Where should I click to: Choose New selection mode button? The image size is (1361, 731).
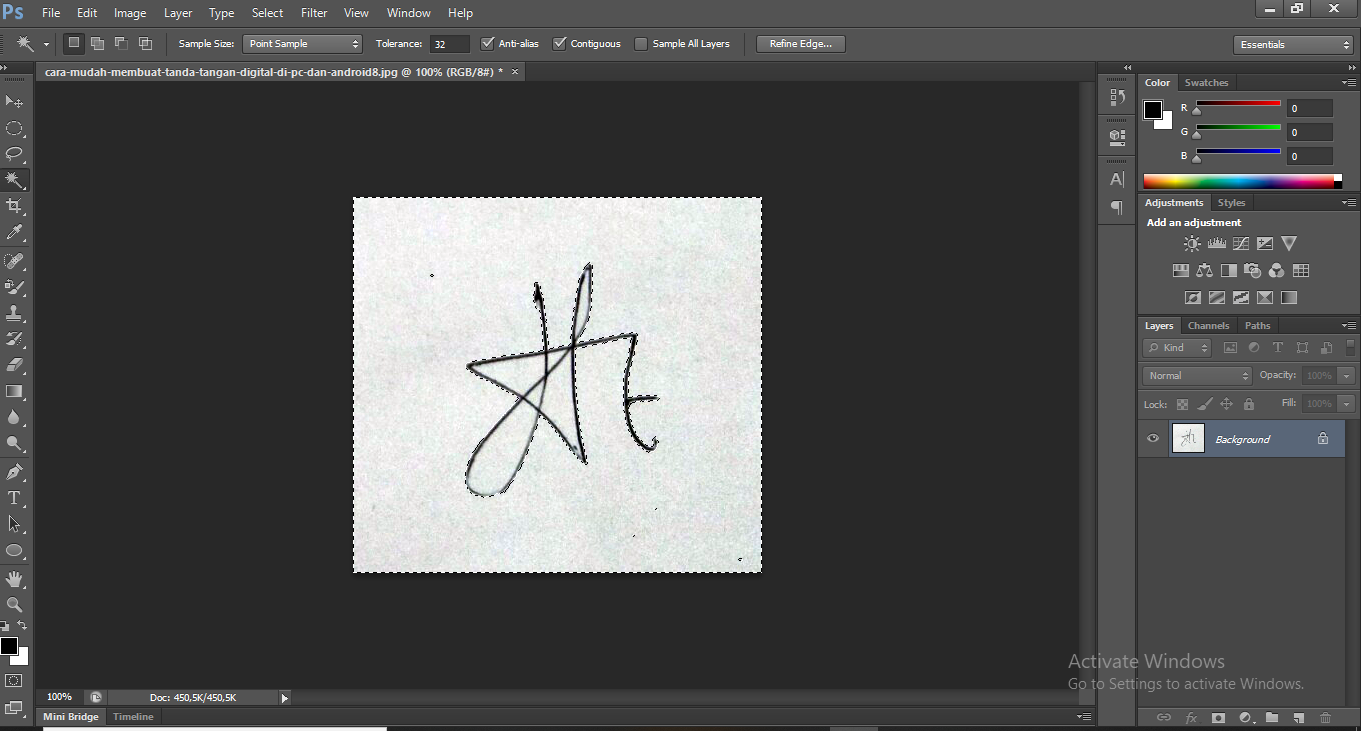pyautogui.click(x=74, y=43)
